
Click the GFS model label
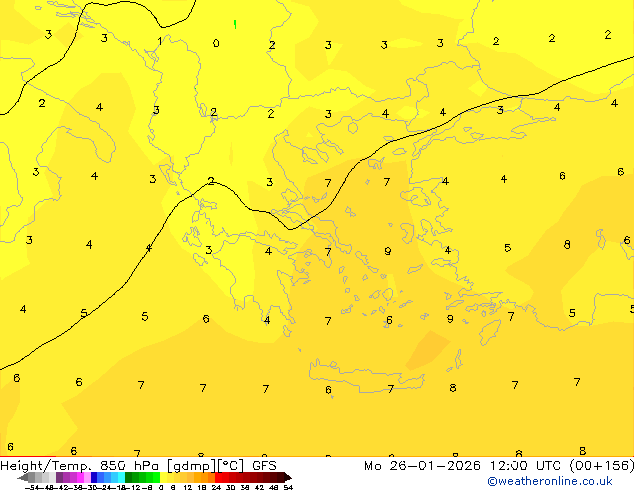[x=264, y=466]
